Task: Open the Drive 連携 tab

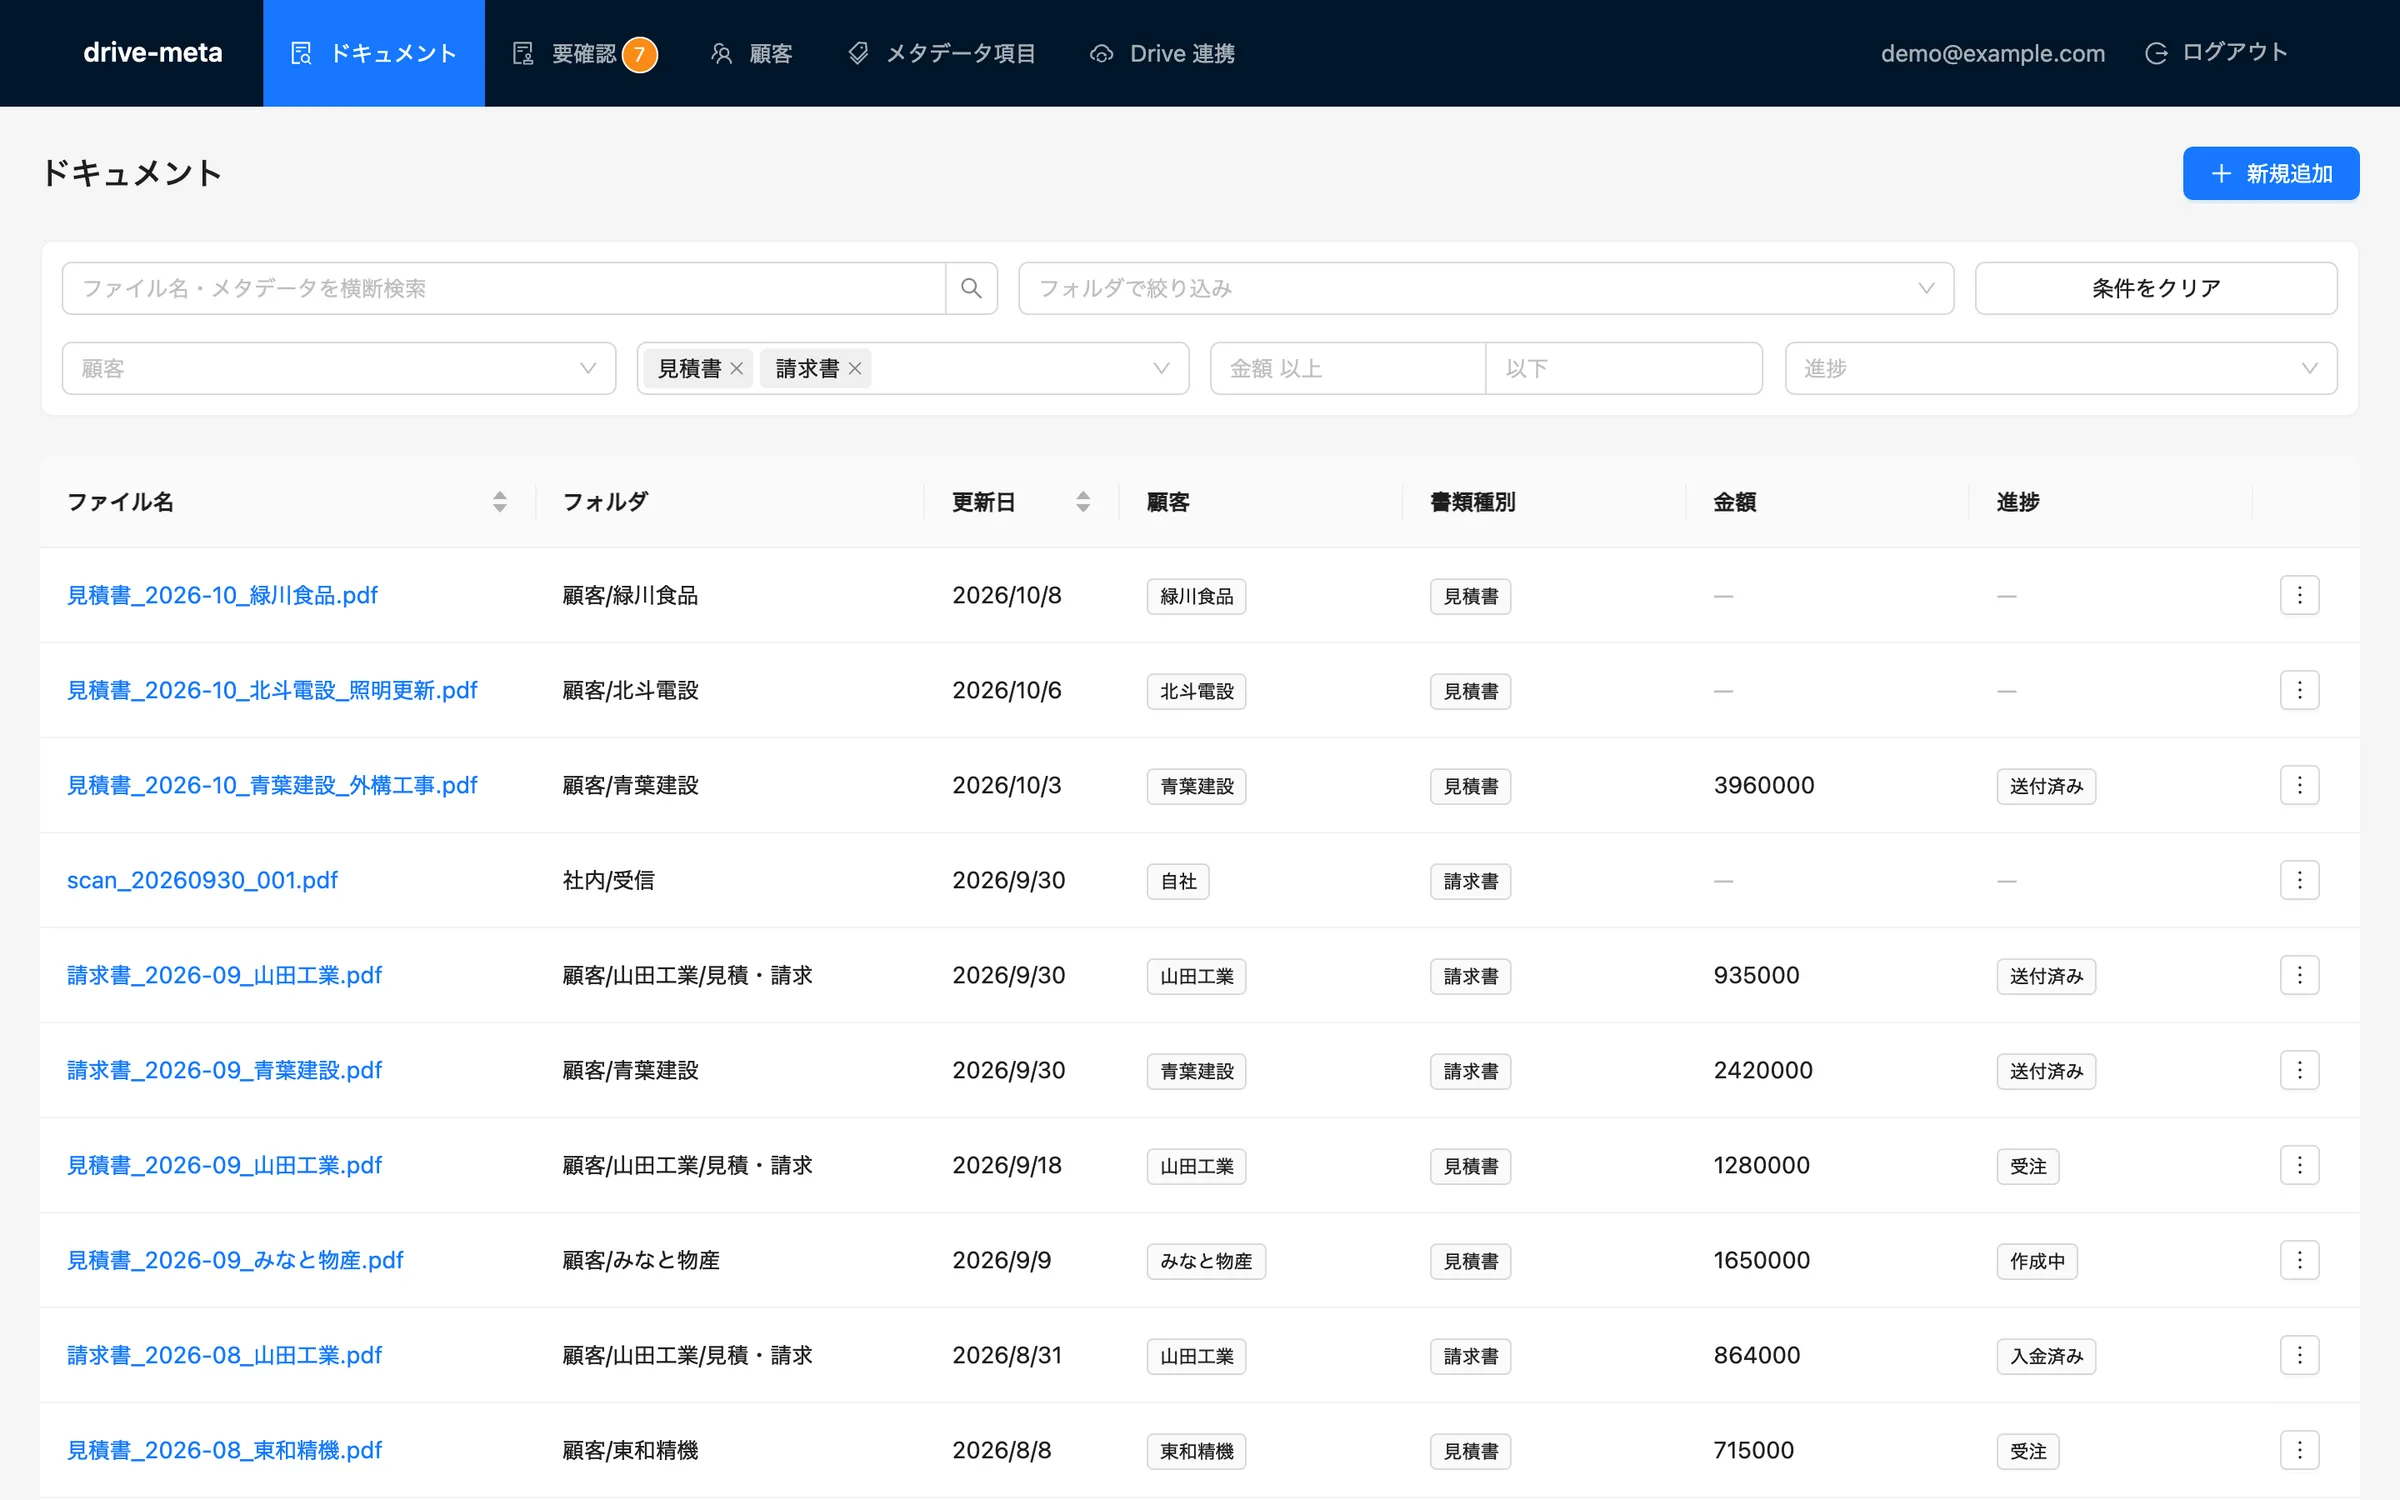Action: pyautogui.click(x=1162, y=53)
